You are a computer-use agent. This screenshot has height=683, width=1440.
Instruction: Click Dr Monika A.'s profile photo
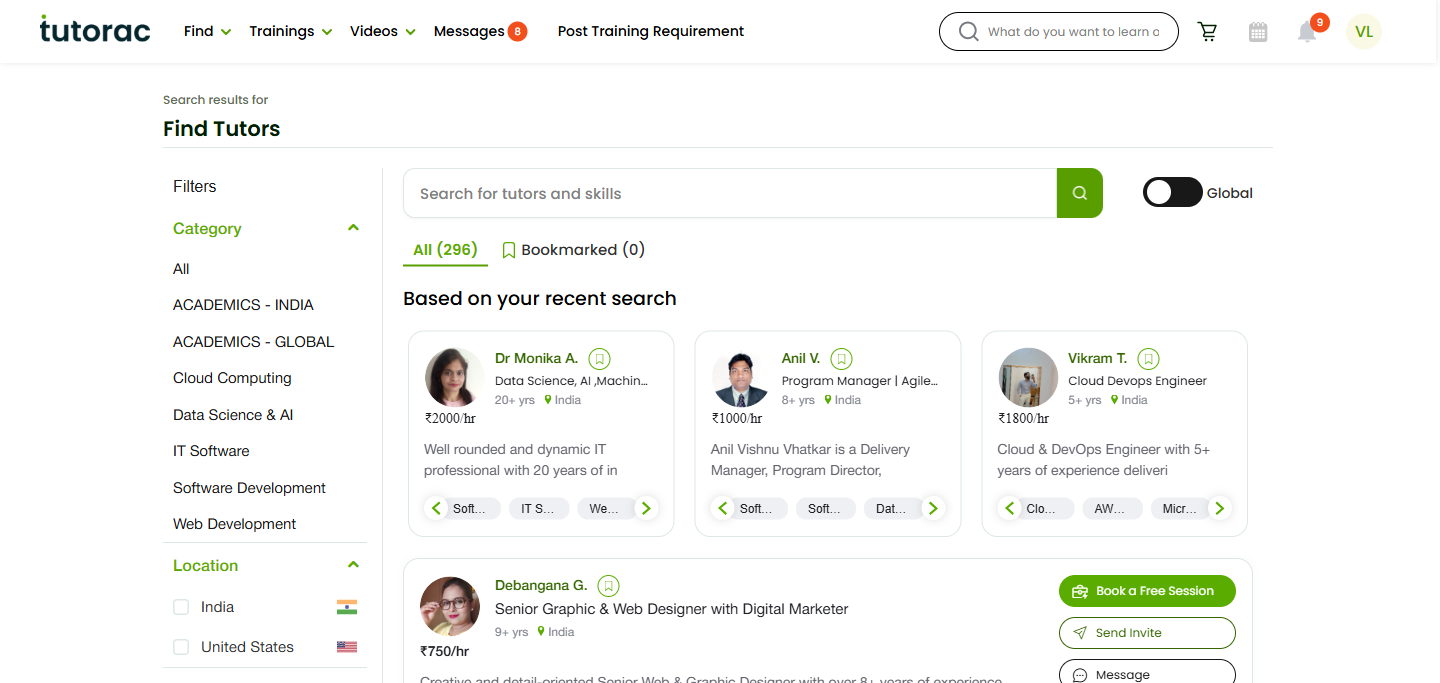click(455, 377)
